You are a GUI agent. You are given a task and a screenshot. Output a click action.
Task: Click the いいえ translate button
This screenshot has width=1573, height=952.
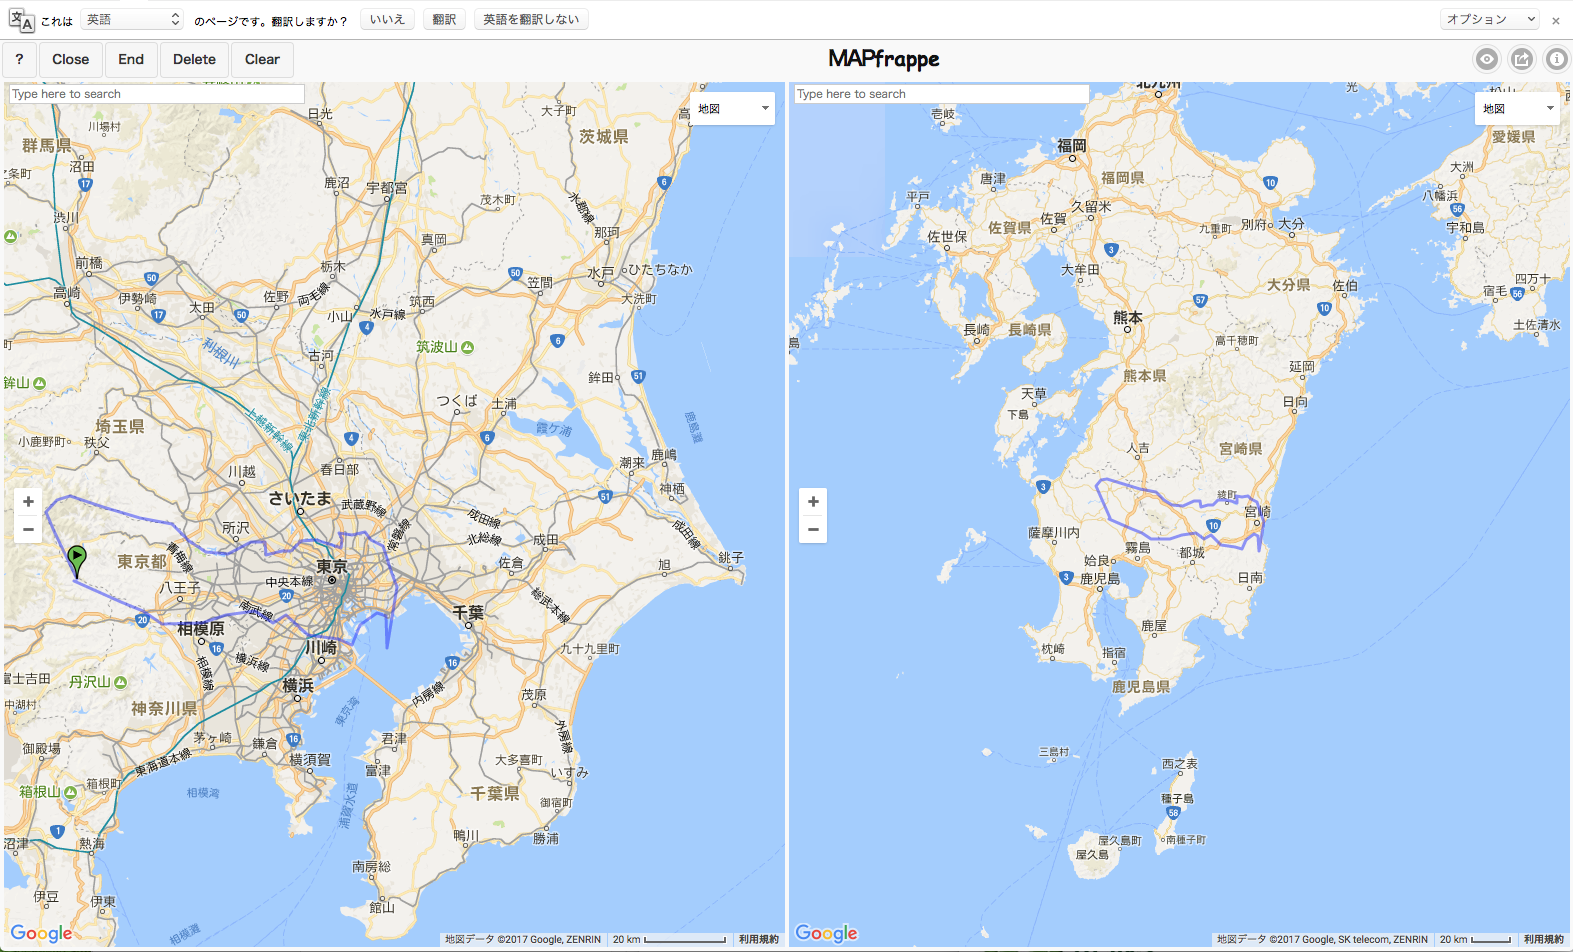click(387, 19)
